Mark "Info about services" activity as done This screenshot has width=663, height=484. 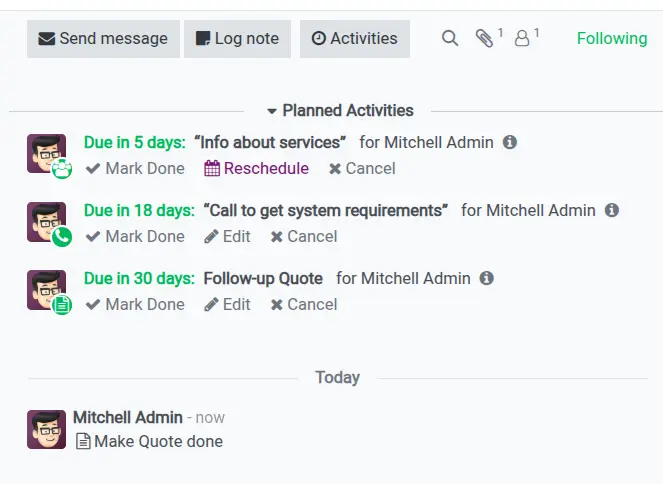coord(135,168)
